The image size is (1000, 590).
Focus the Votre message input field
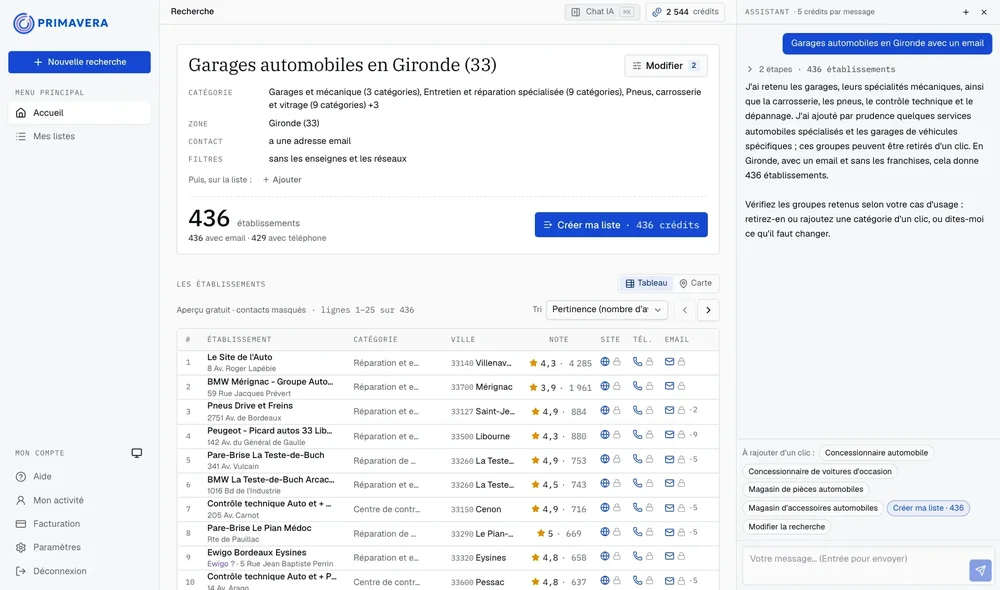click(x=855, y=564)
